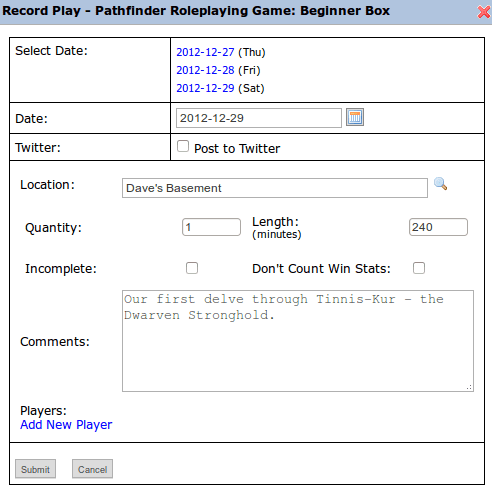Click the location search magnifier icon
The image size is (492, 490).
point(440,184)
